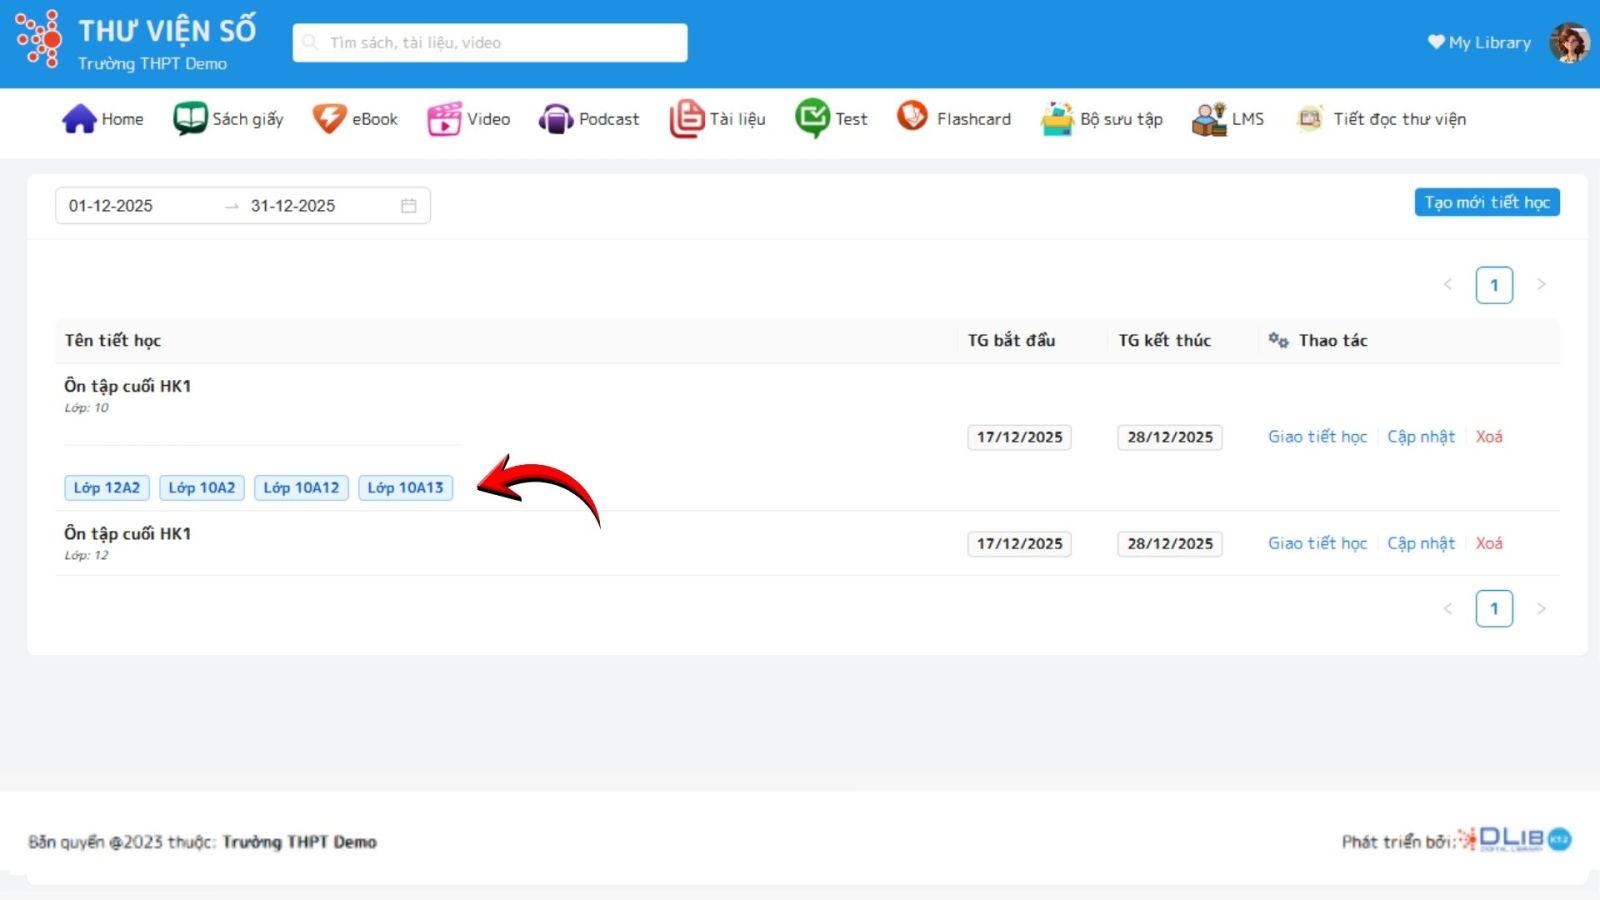Click the search box for books and documents
The height and width of the screenshot is (900, 1600).
(490, 43)
